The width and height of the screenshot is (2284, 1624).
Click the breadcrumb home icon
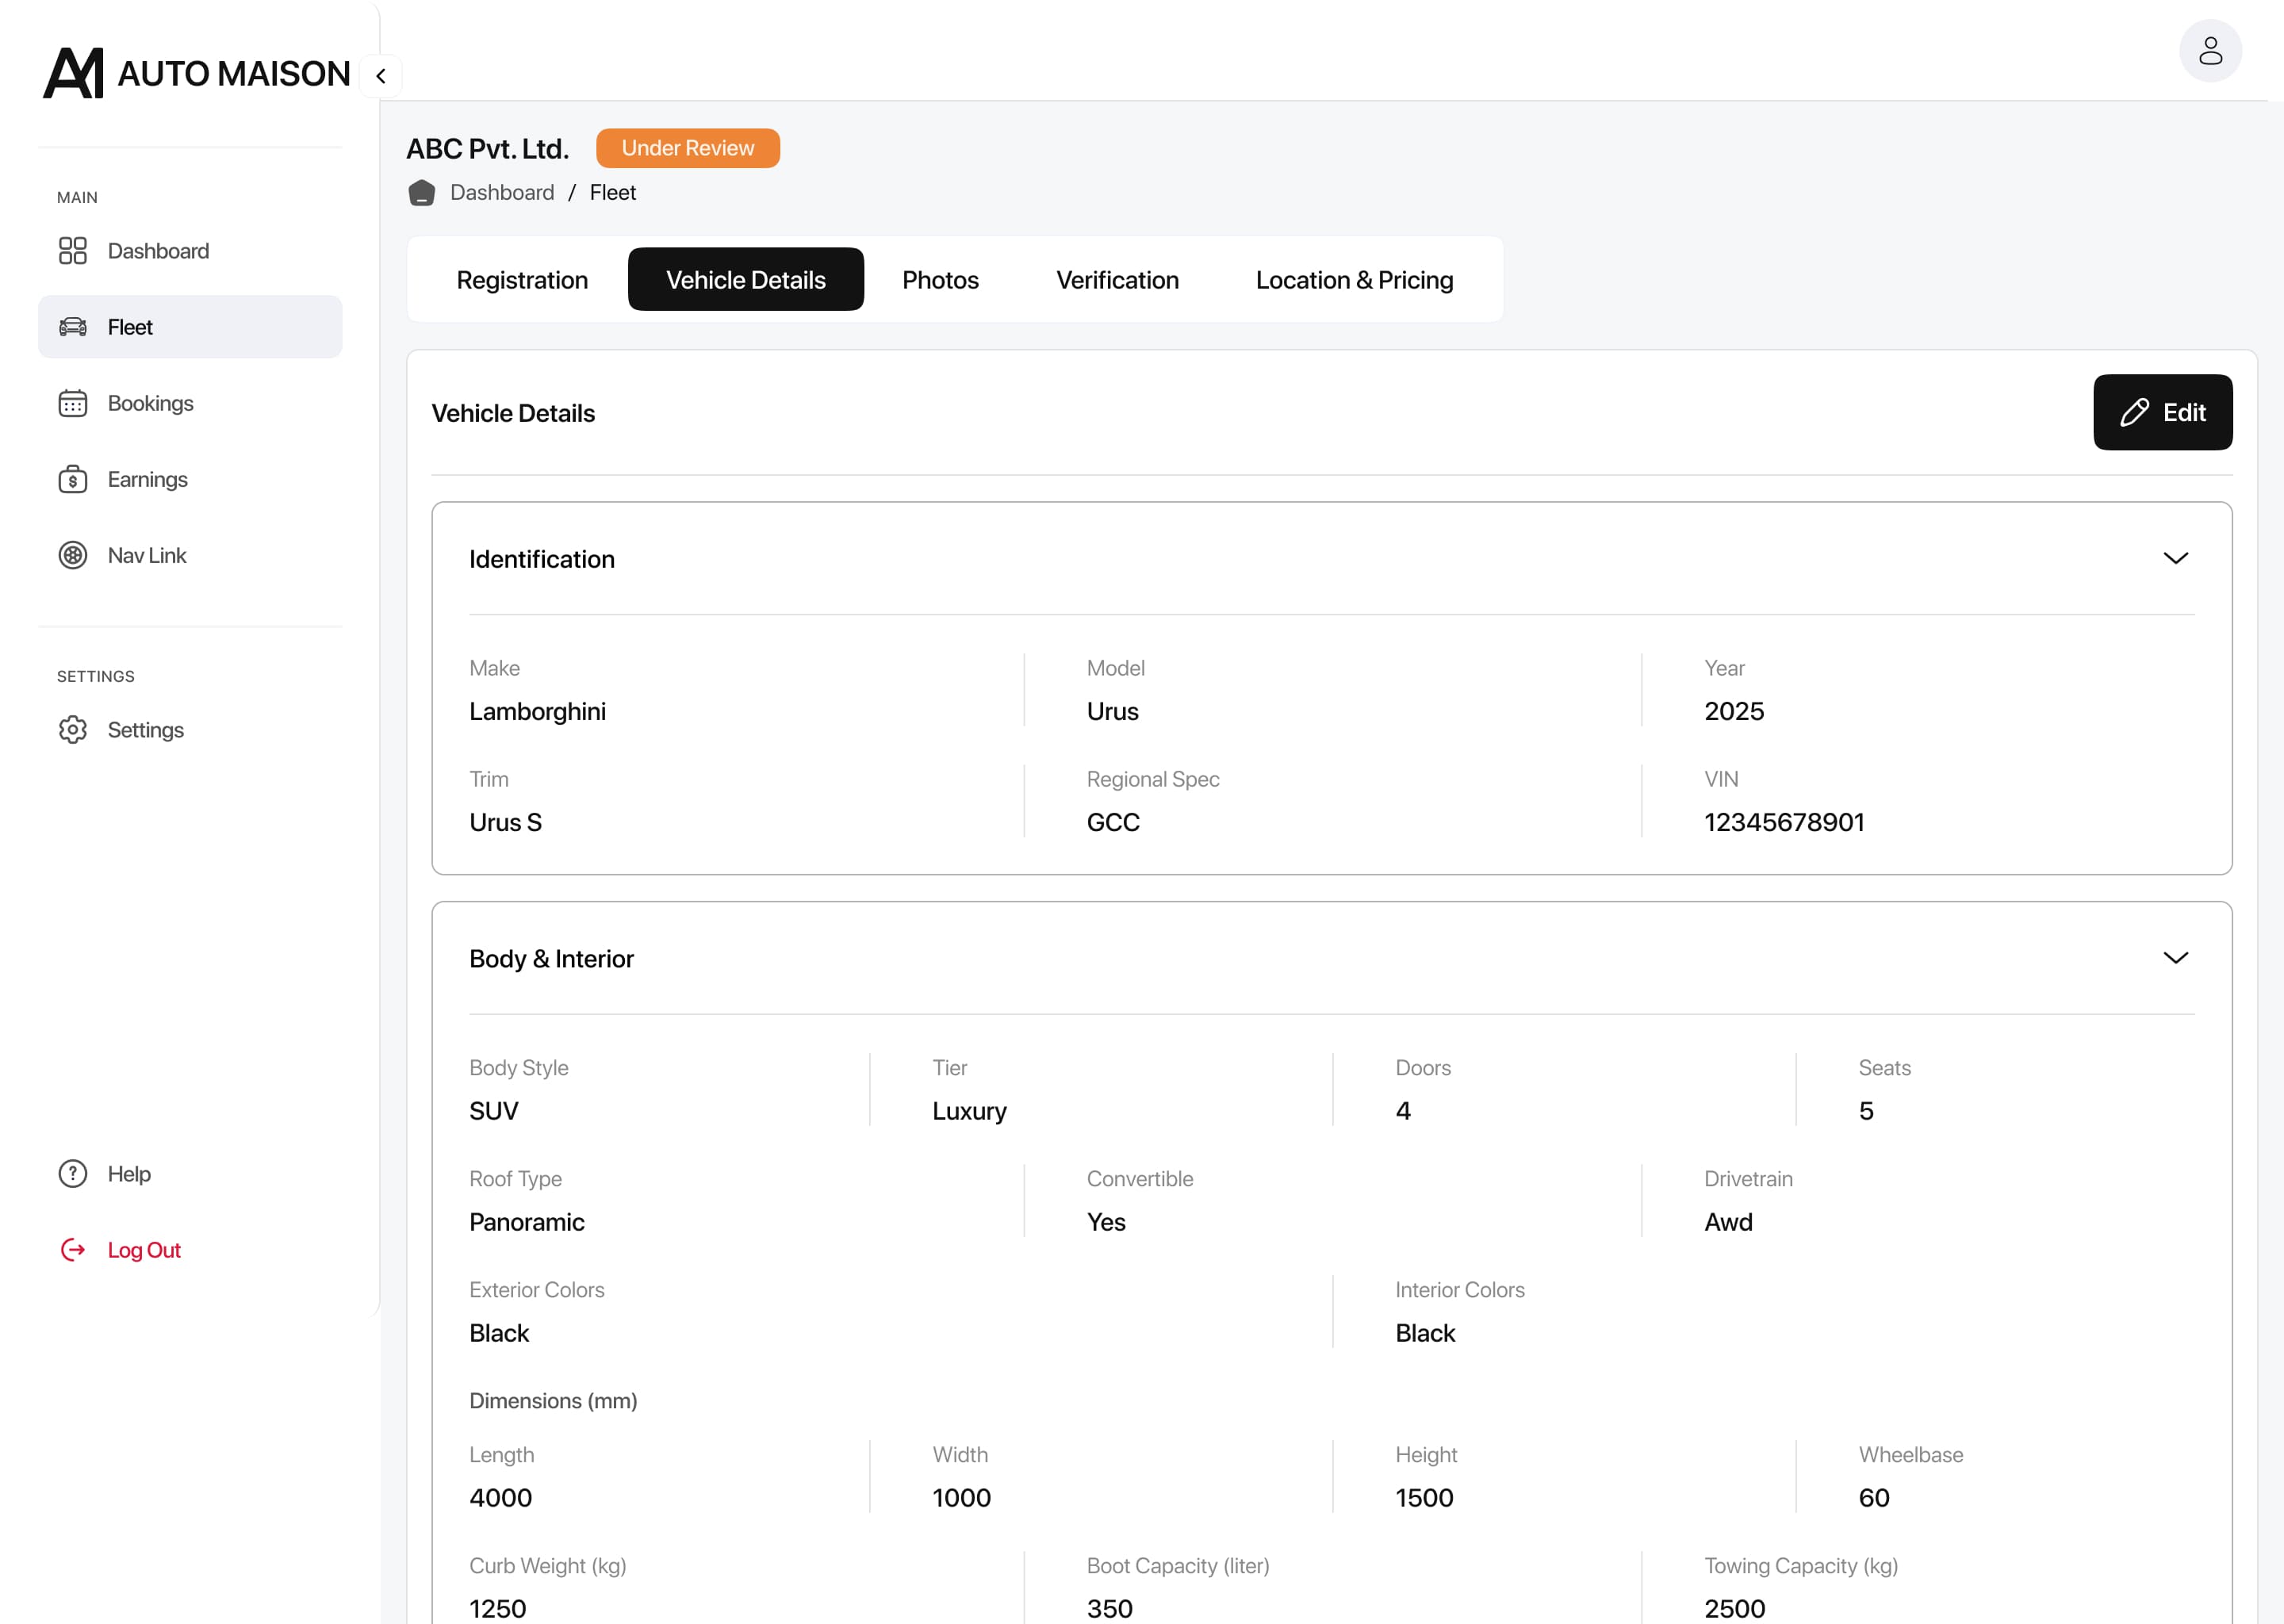coord(421,193)
